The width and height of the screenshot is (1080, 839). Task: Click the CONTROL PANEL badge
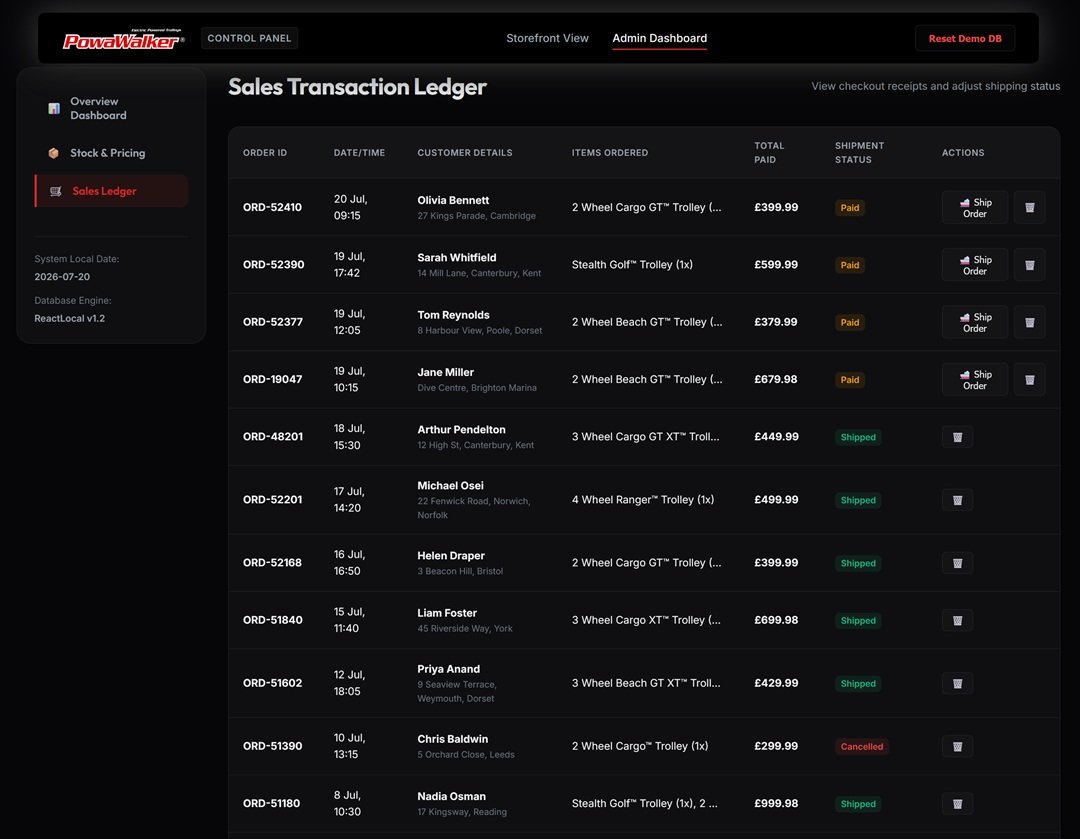pyautogui.click(x=249, y=38)
